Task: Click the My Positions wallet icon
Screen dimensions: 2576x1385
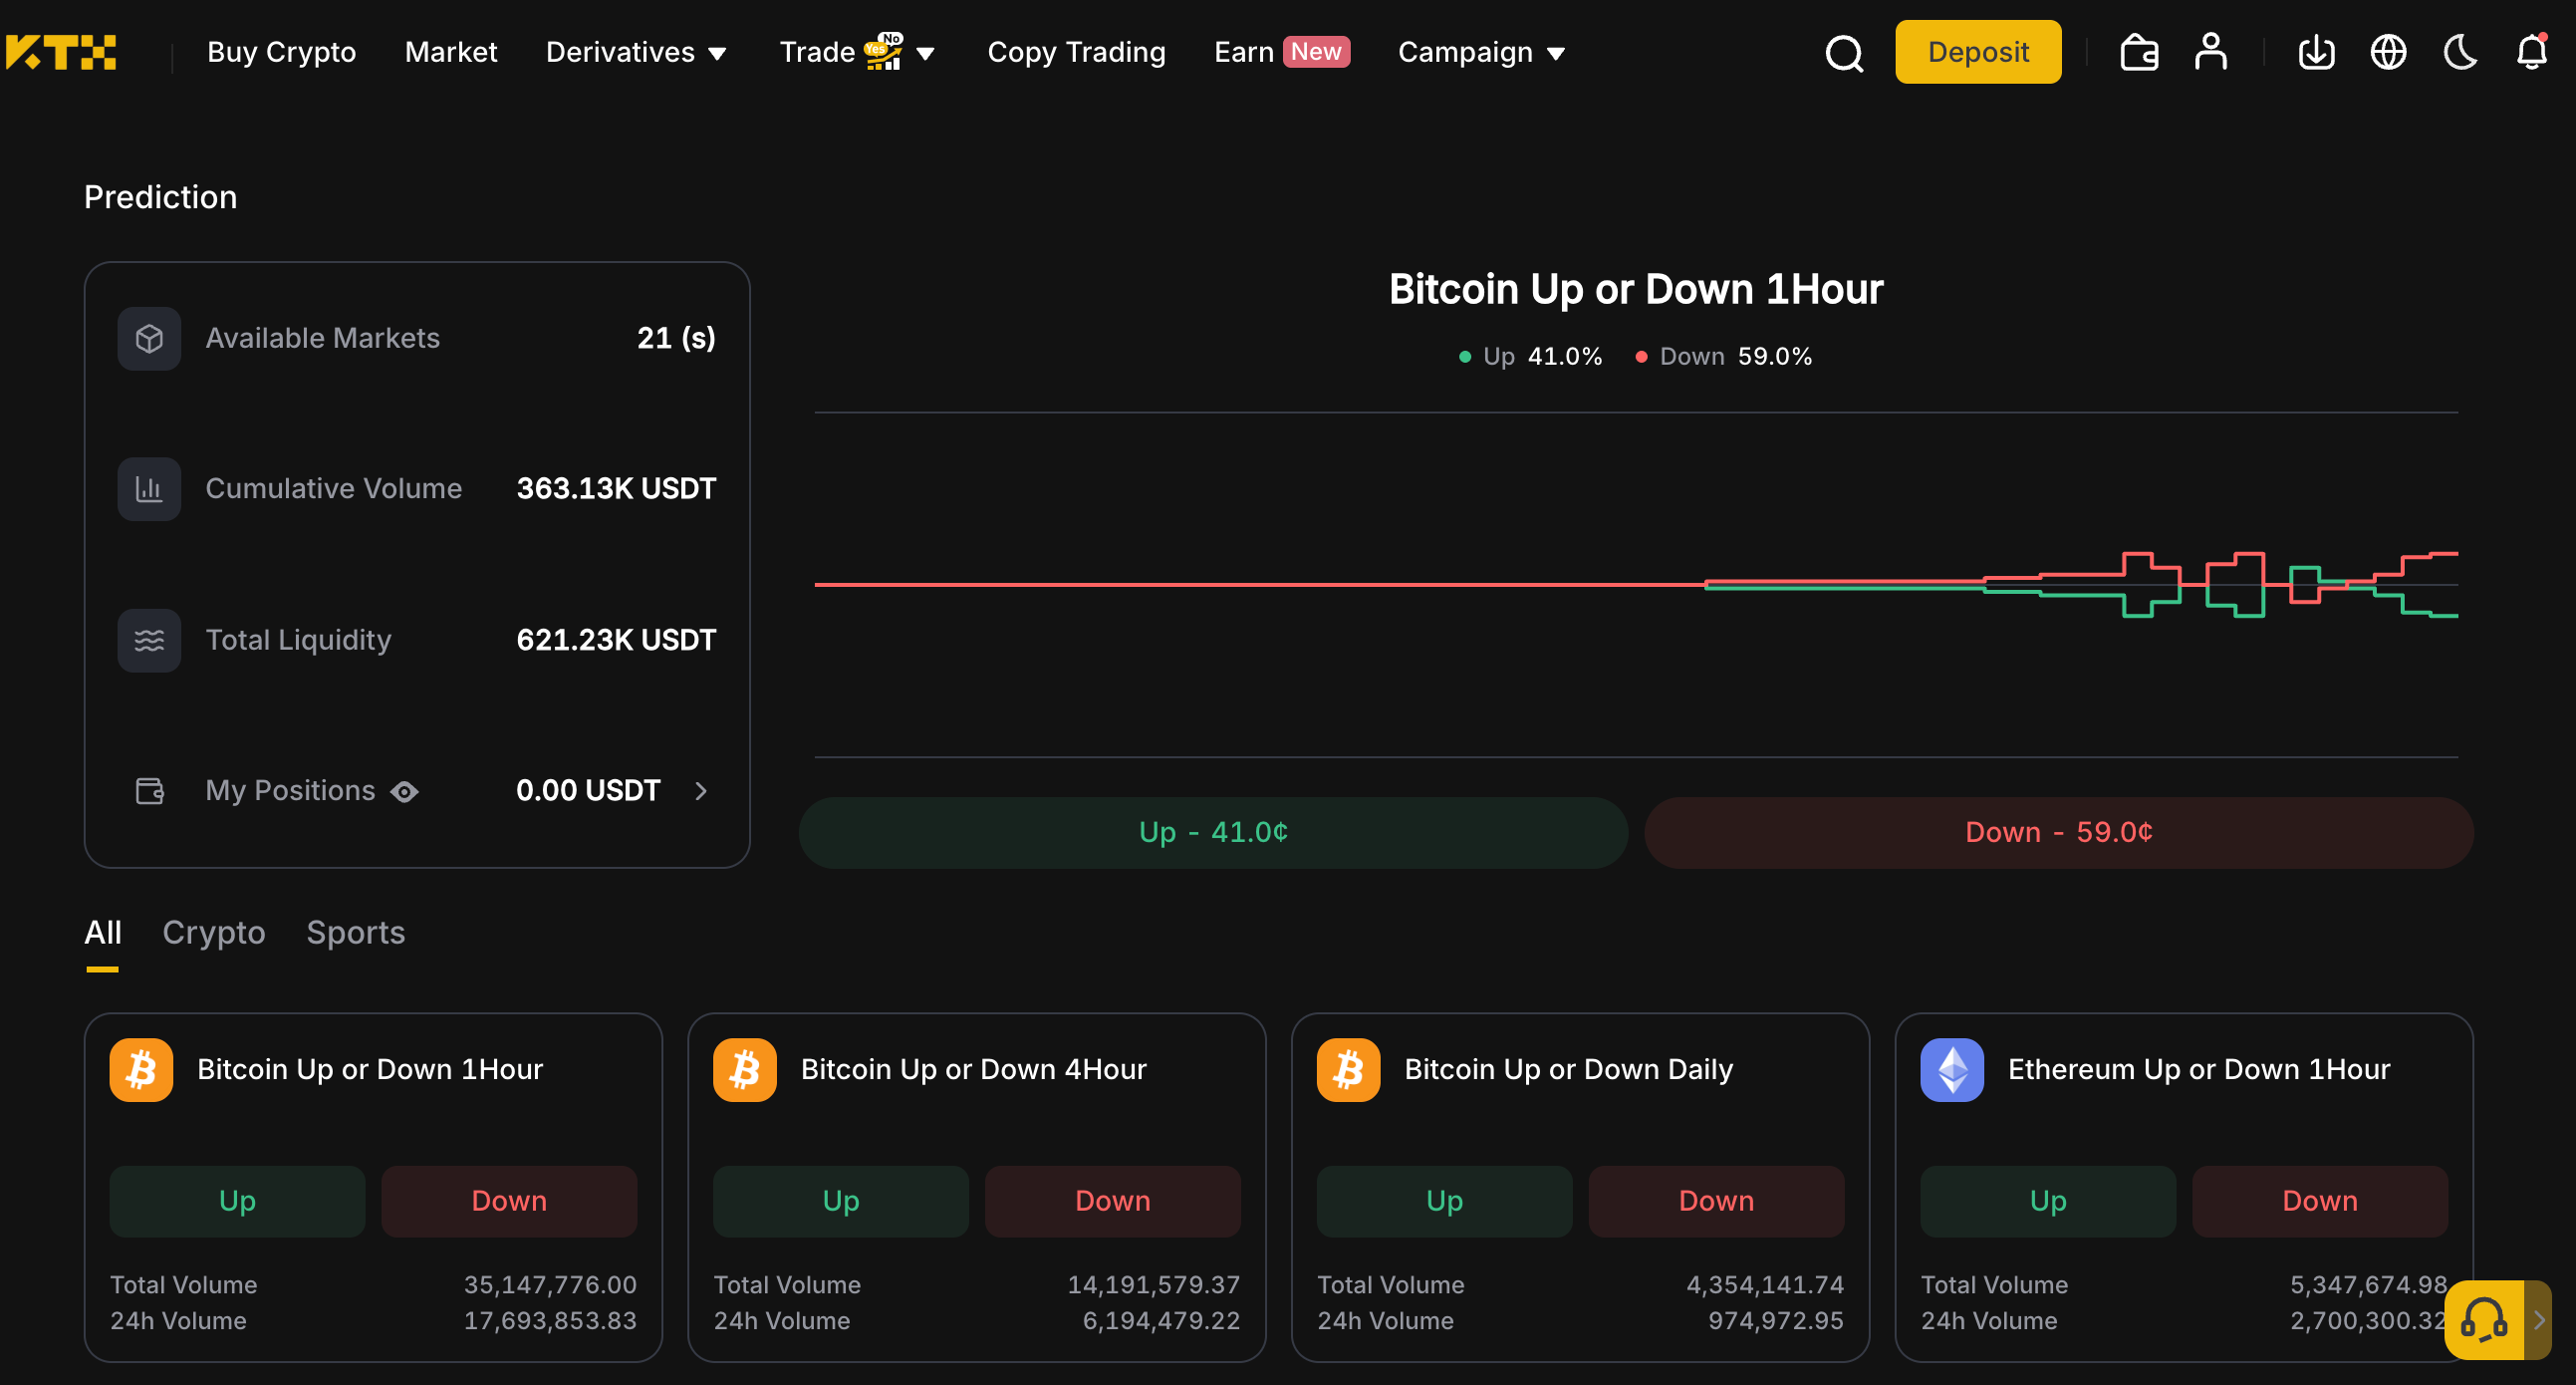Action: coord(149,791)
